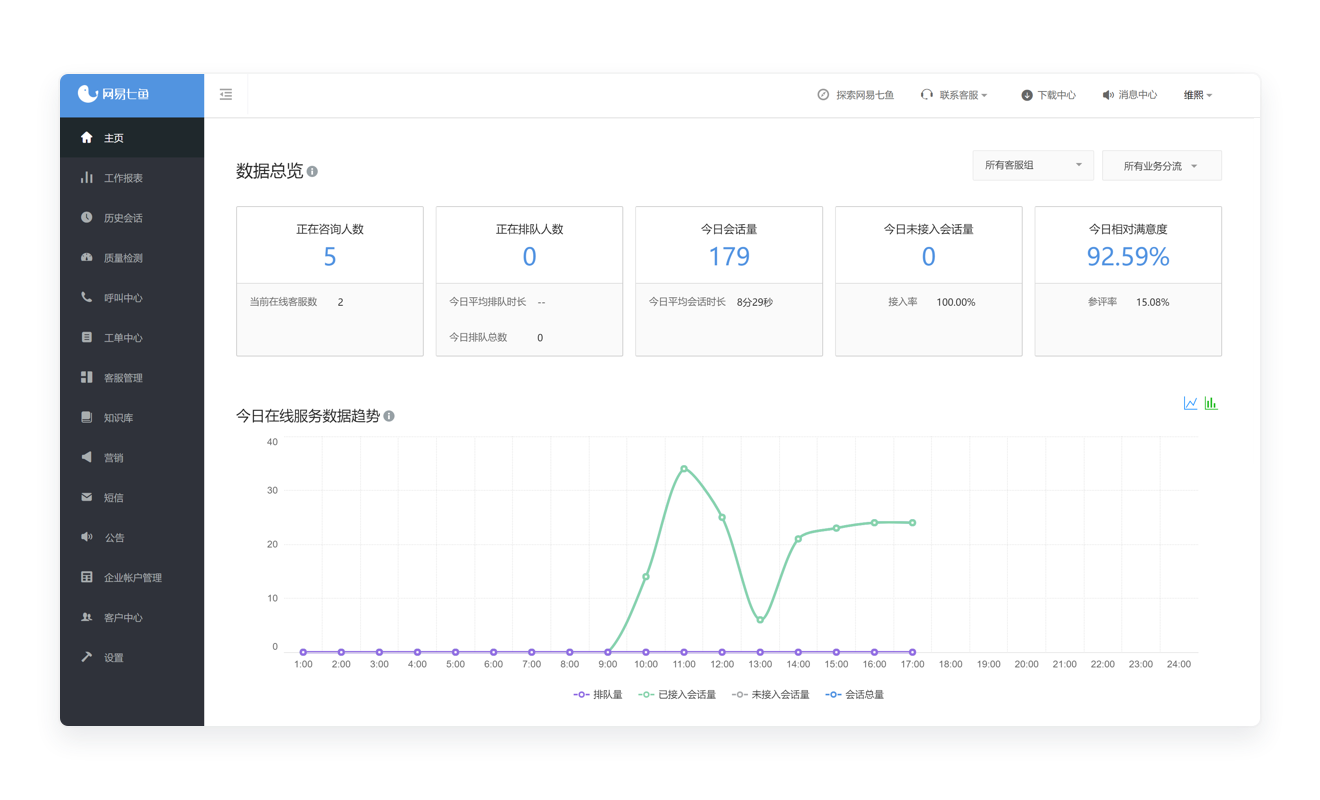This screenshot has height=800, width=1320.
Task: Toggle 已接入会话量 series in legend
Action: click(677, 694)
